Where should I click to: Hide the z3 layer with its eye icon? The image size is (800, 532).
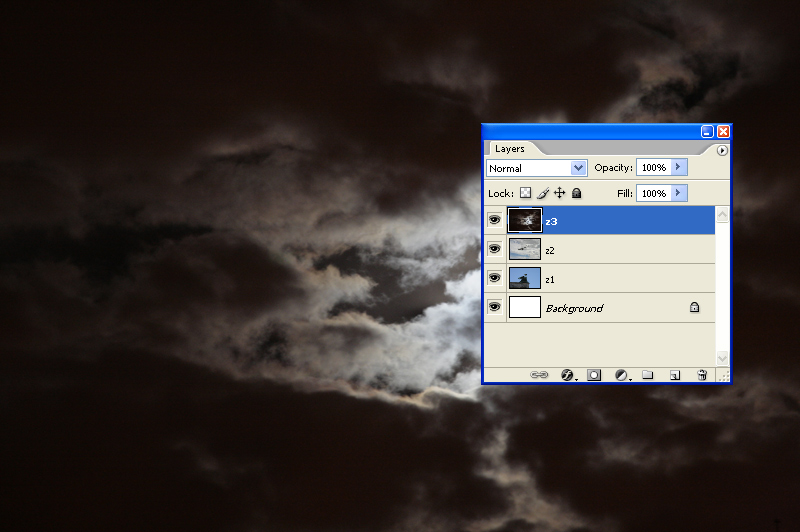pos(494,220)
